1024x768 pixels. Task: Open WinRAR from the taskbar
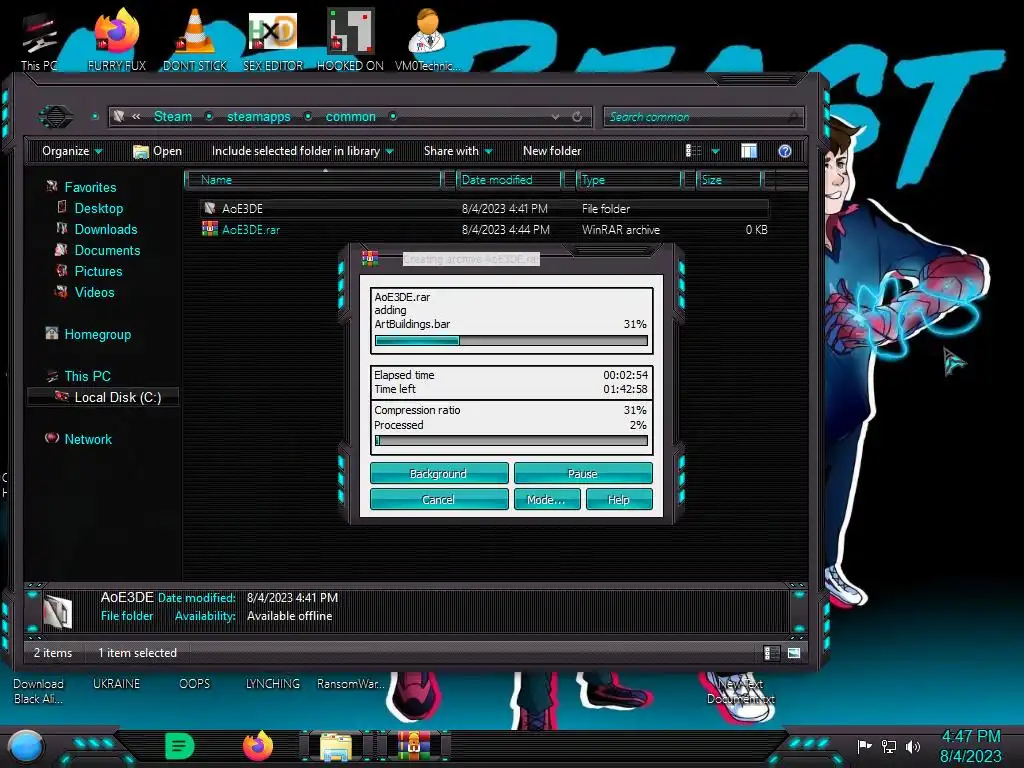pyautogui.click(x=414, y=746)
